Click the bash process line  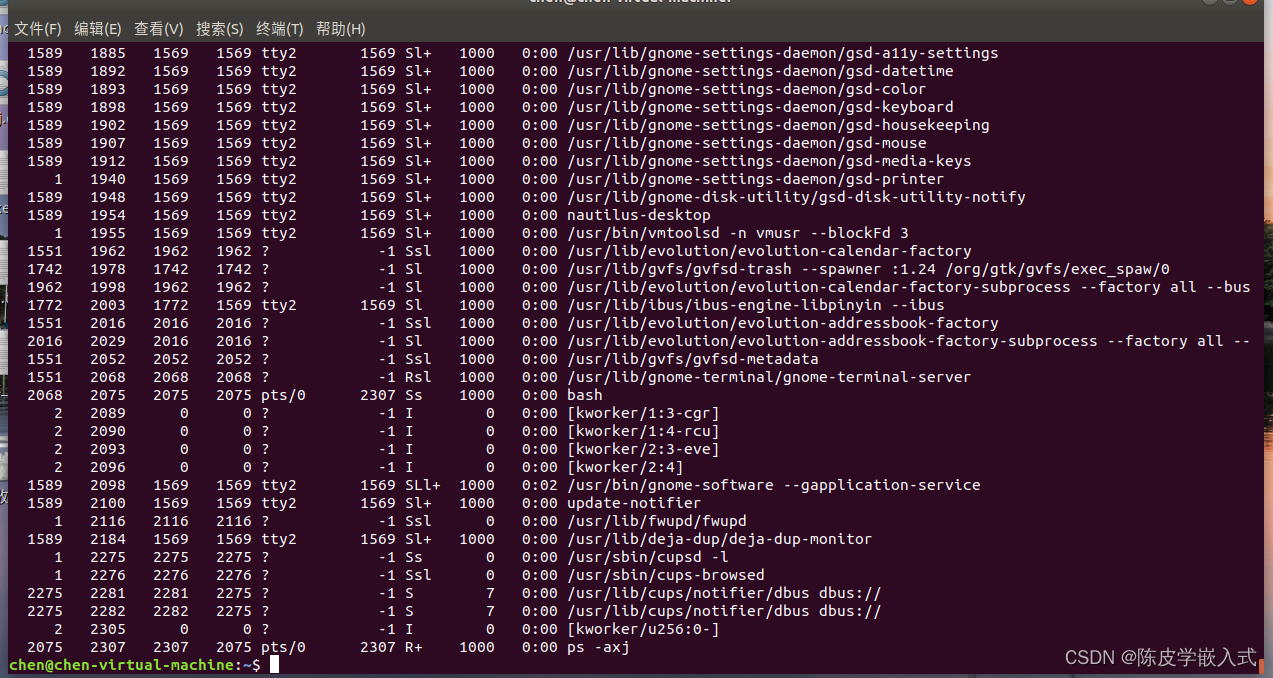pyautogui.click(x=586, y=394)
